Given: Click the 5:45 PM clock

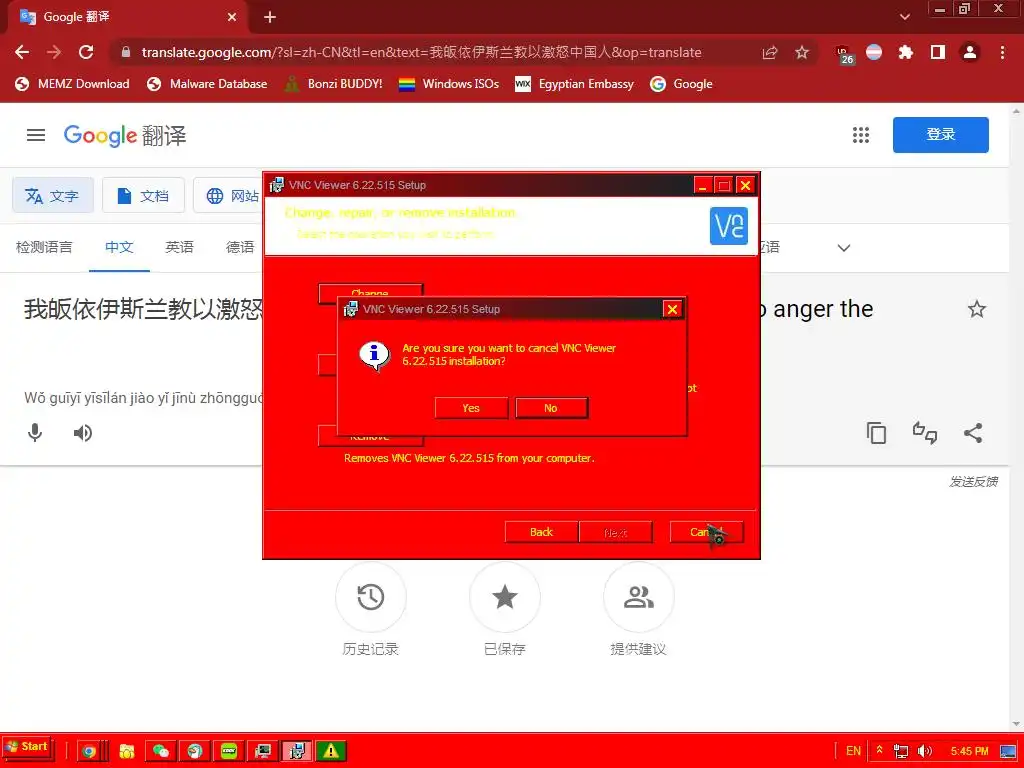Looking at the screenshot, I should [x=970, y=751].
